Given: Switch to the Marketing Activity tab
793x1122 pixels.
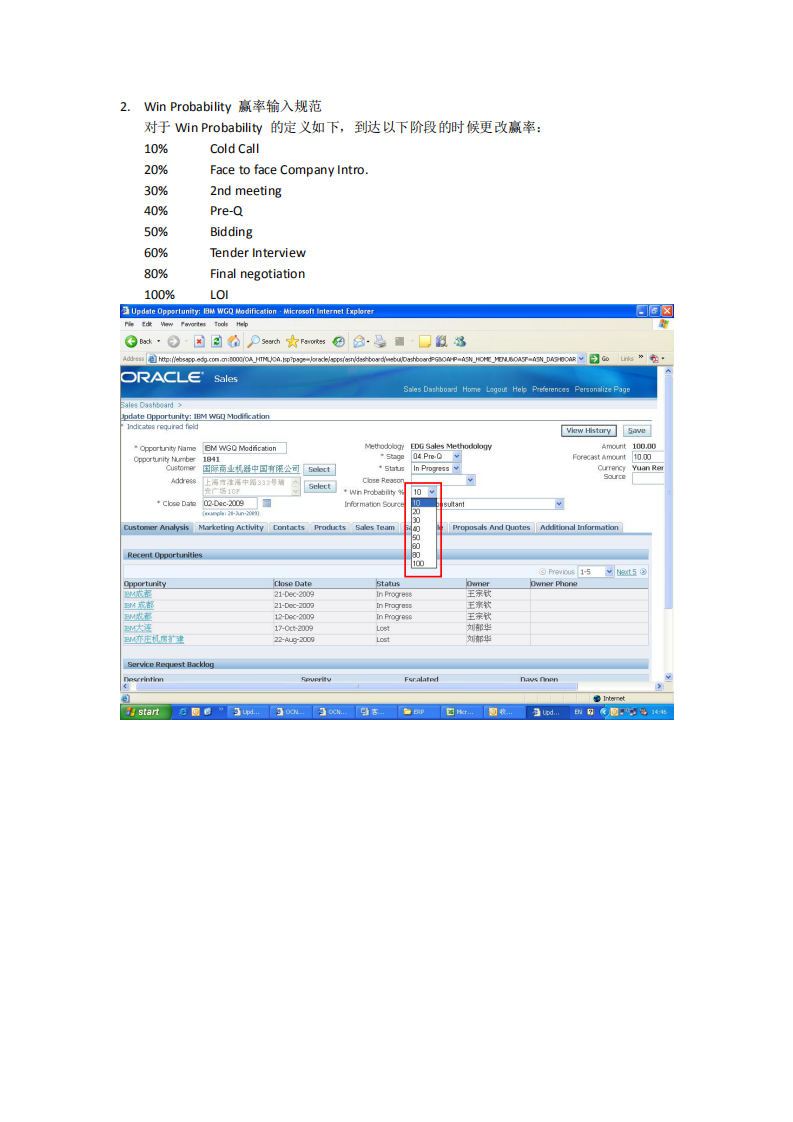Looking at the screenshot, I should click(x=230, y=527).
